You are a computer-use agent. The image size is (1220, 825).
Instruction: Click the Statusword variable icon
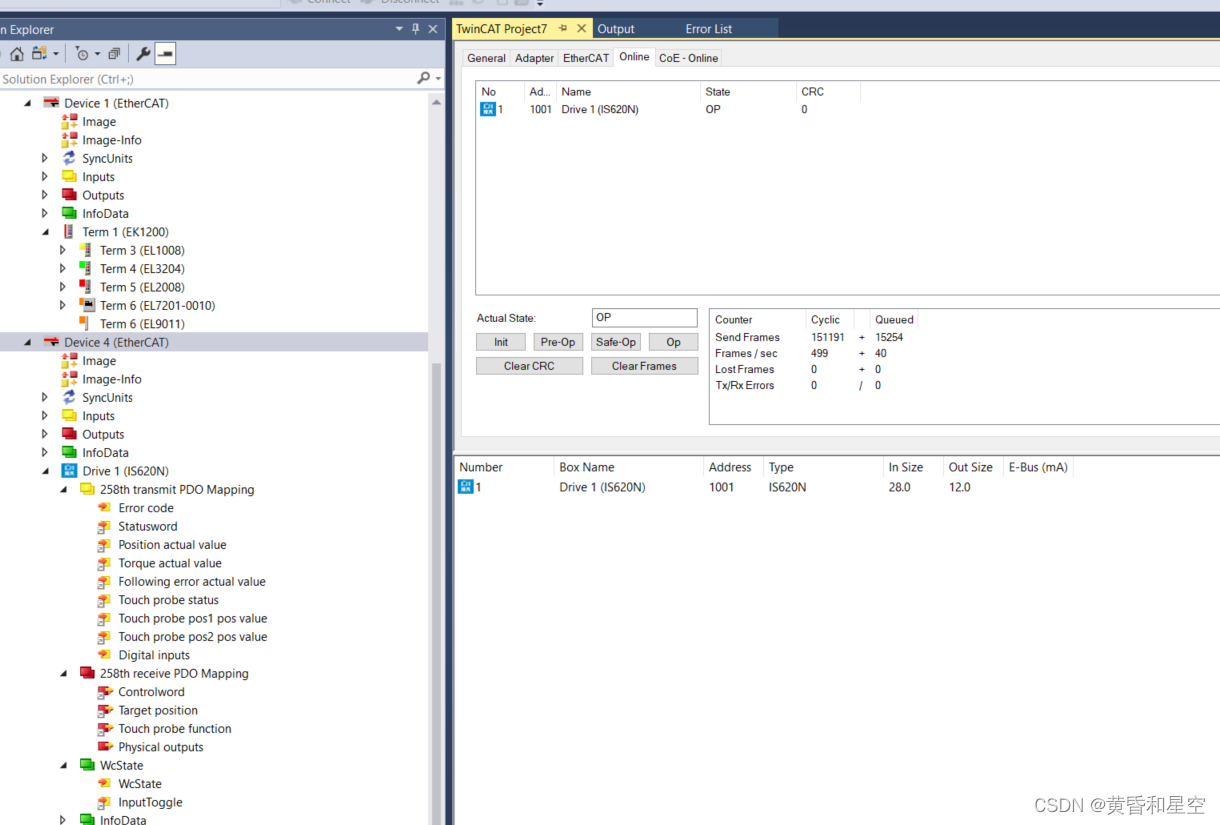coord(104,526)
